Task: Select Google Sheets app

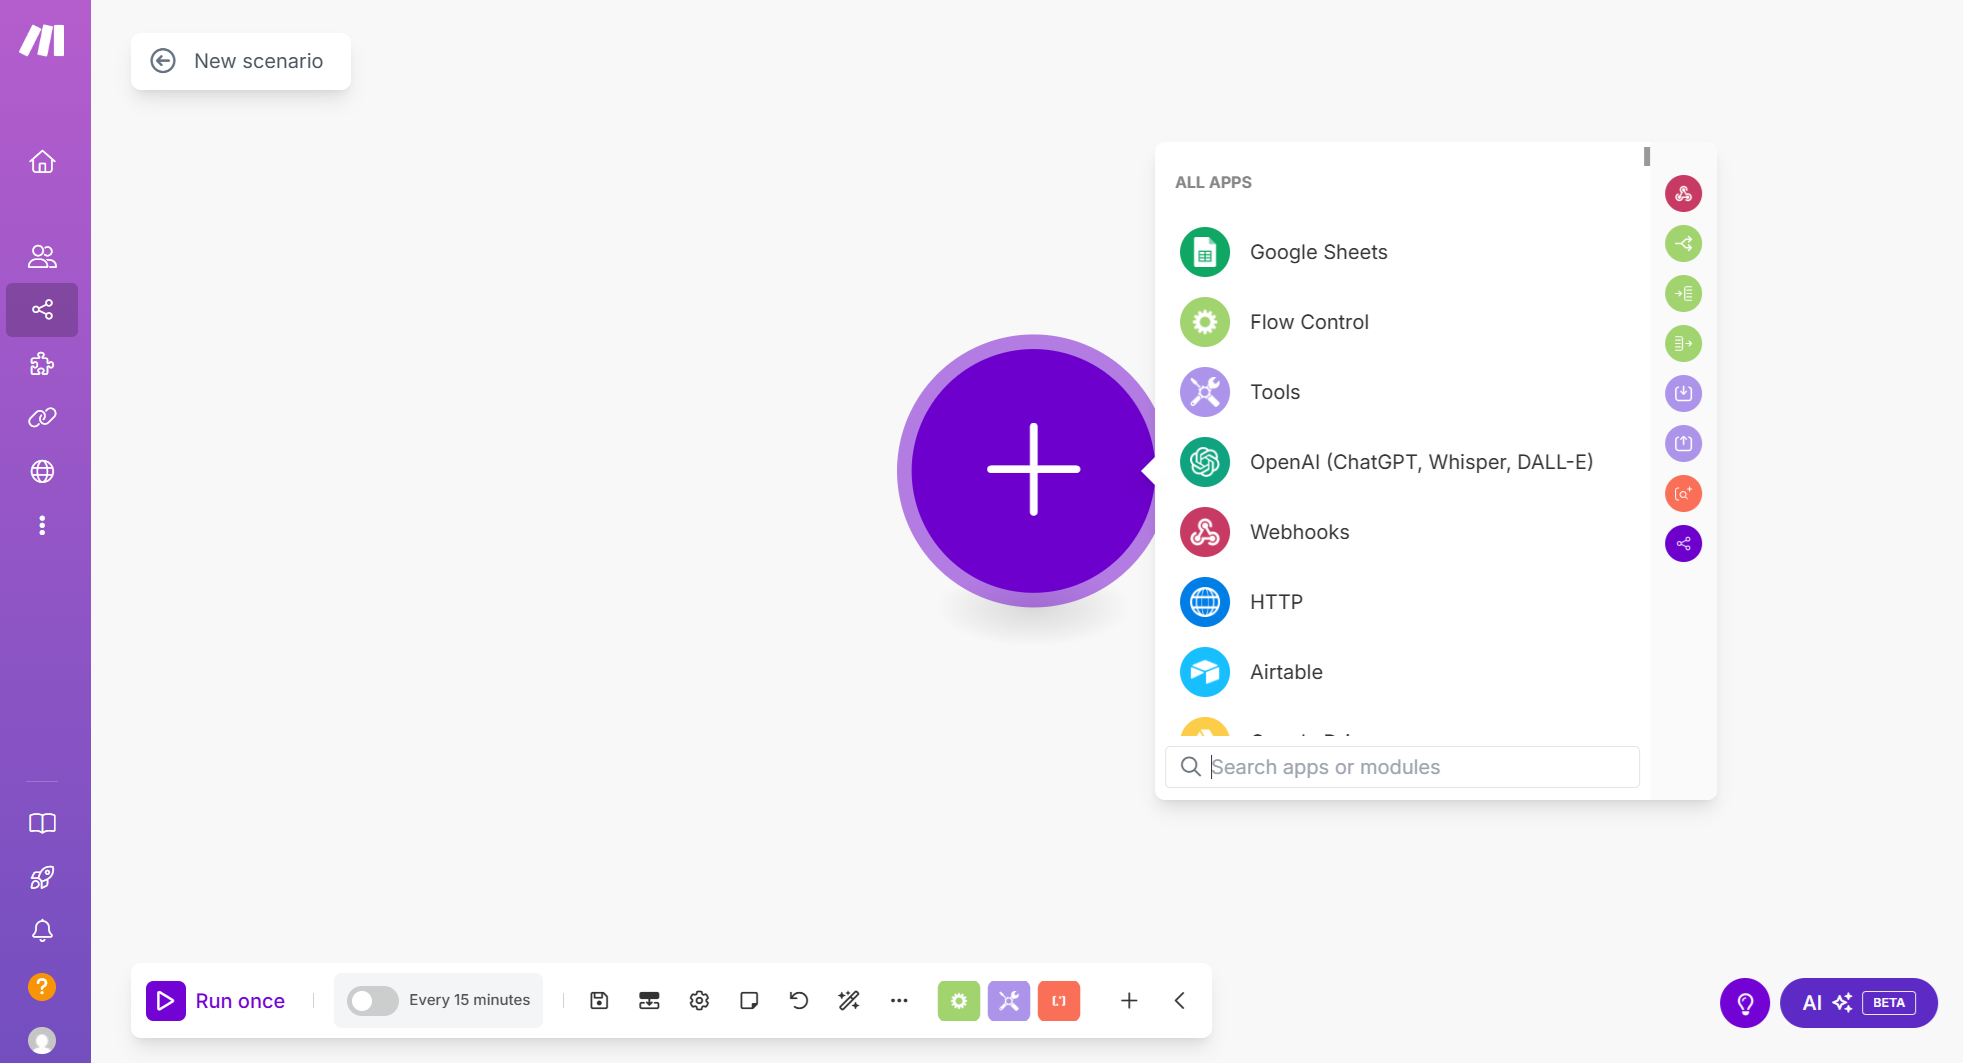Action: 1402,252
